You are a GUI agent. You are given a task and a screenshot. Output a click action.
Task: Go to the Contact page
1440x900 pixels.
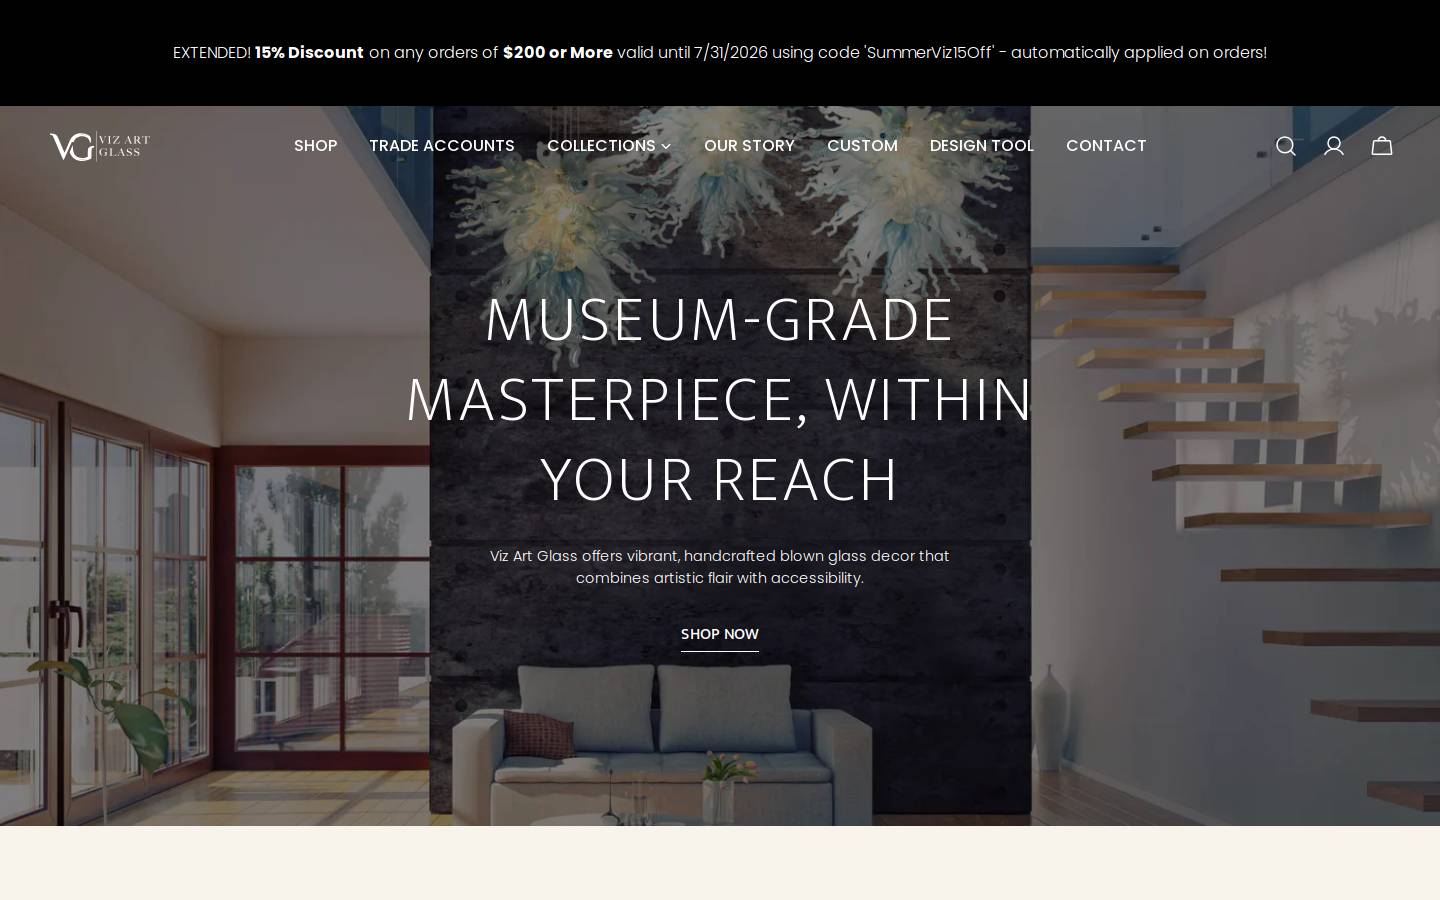(x=1106, y=146)
